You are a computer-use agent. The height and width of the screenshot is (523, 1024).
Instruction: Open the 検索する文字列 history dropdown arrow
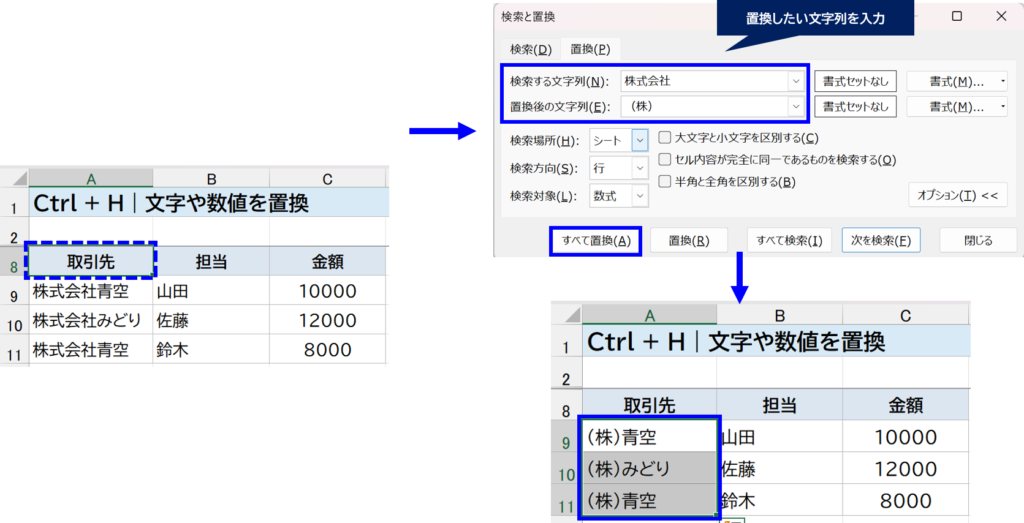click(796, 82)
